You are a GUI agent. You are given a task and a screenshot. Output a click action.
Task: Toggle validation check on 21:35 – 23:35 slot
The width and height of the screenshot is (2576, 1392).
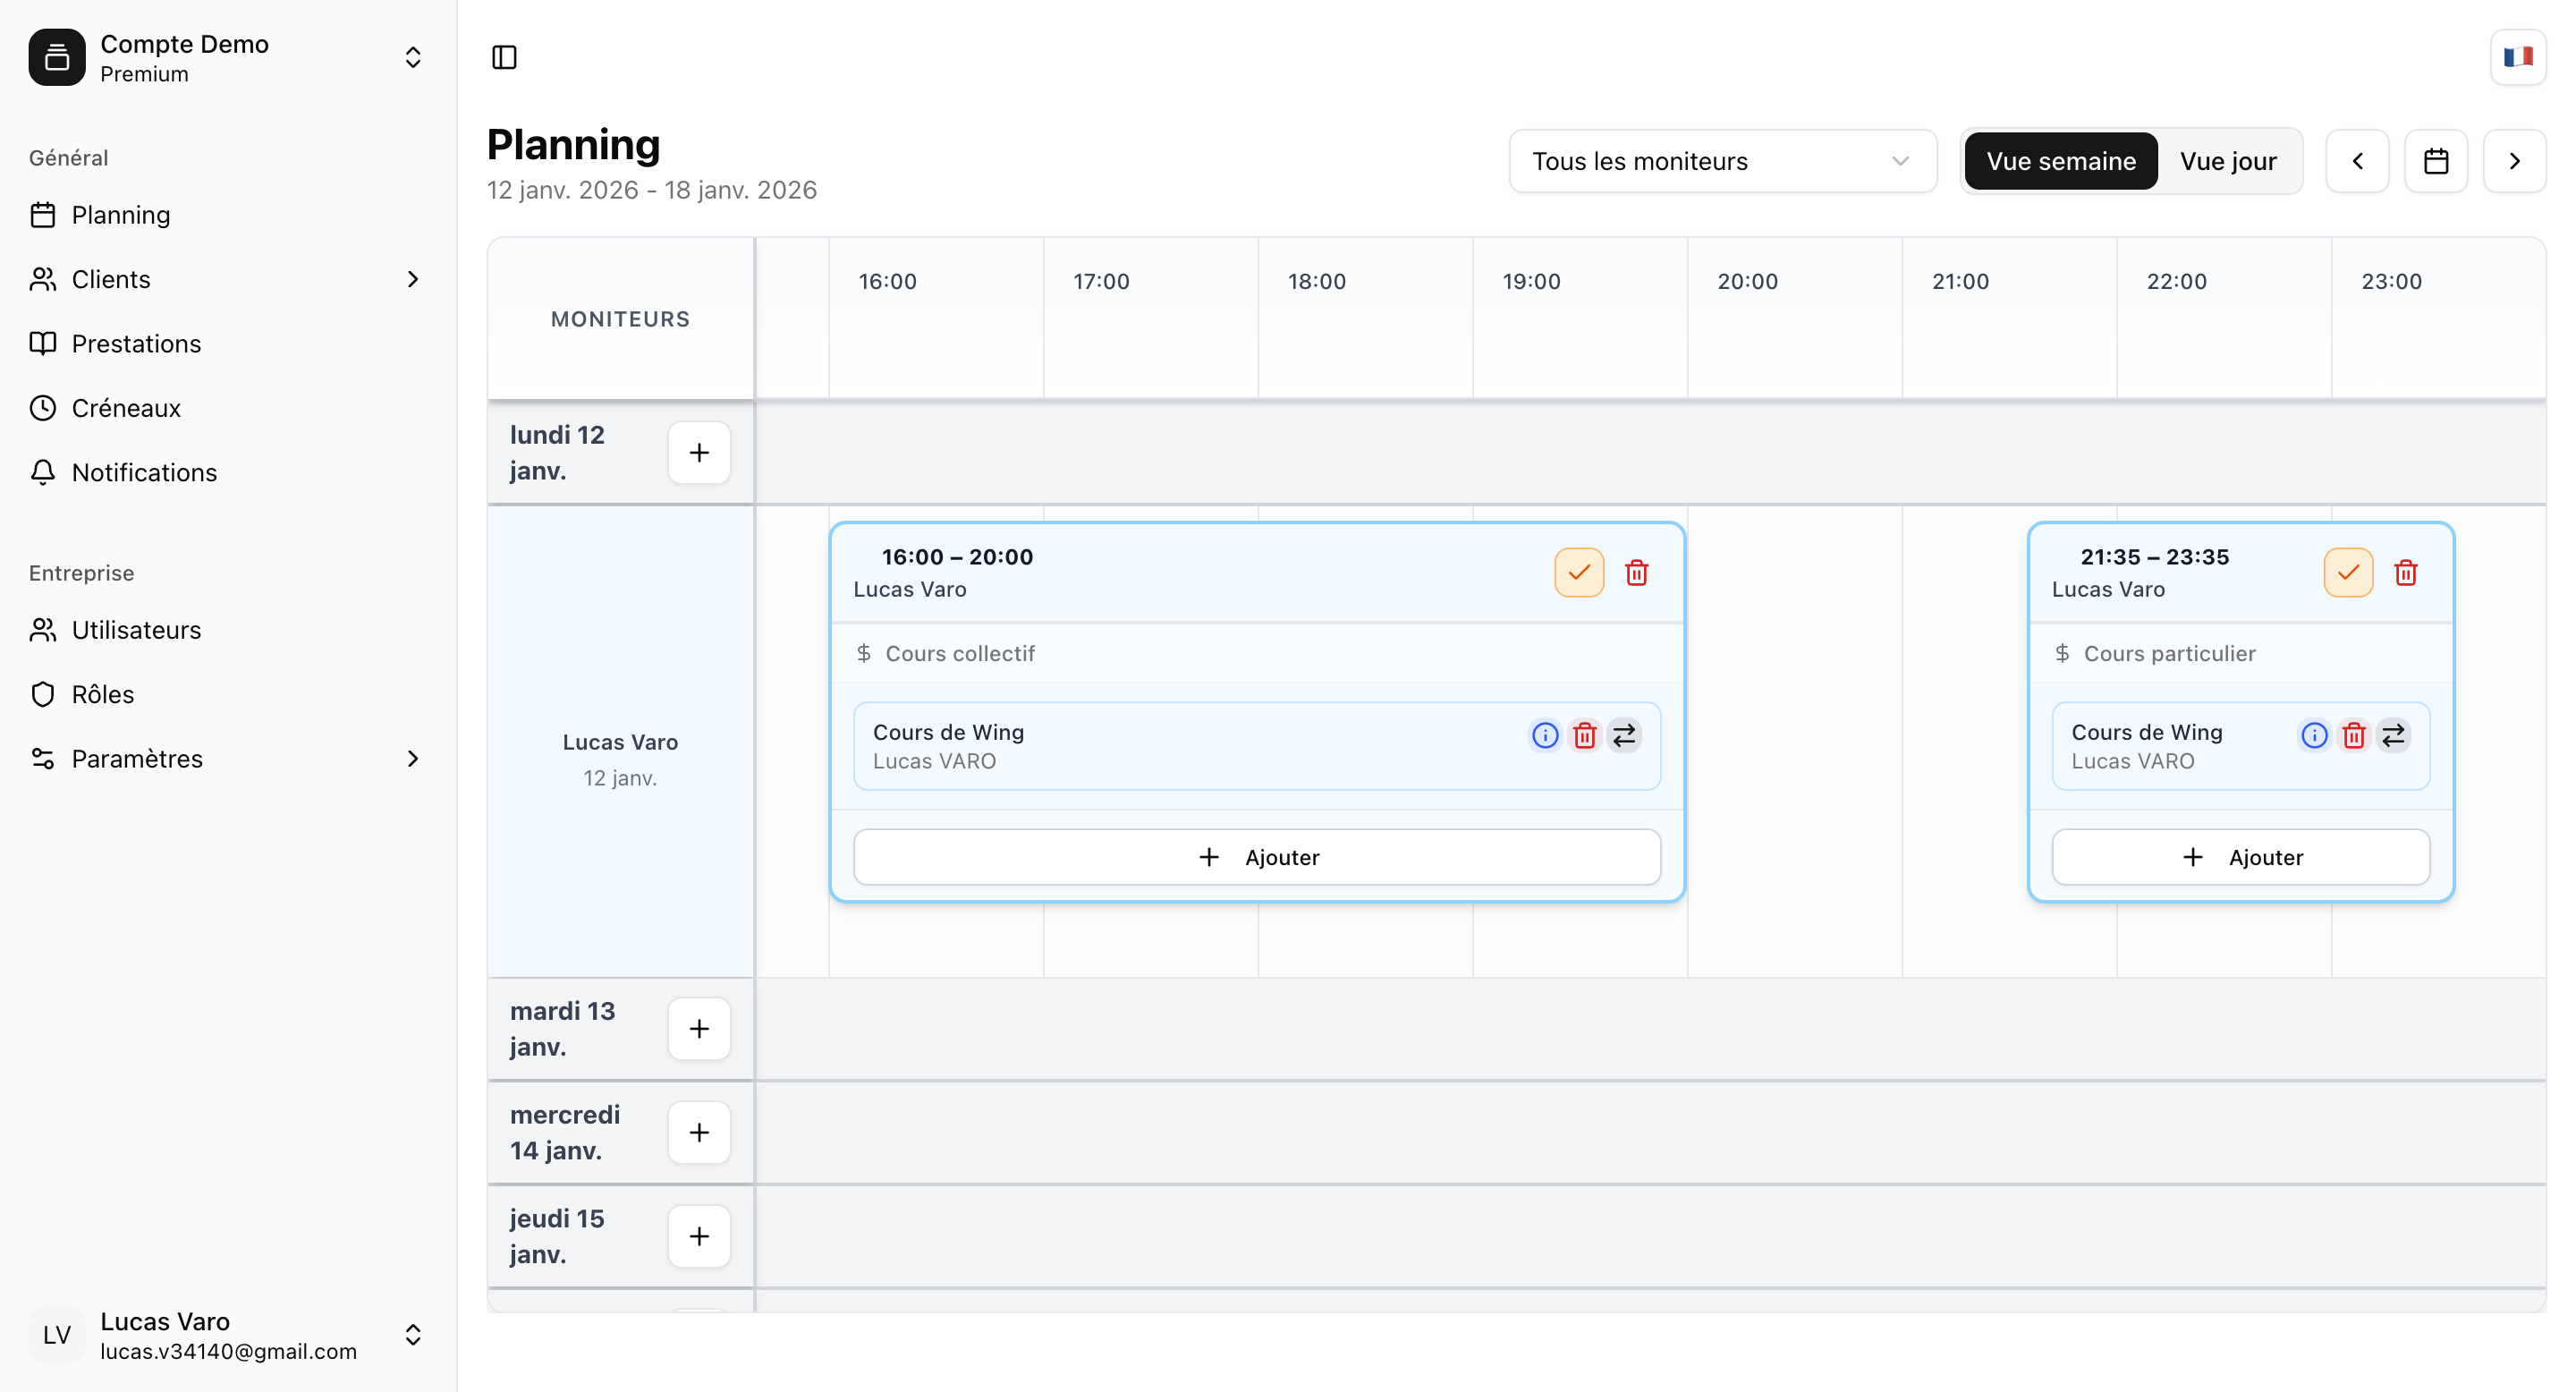point(2348,573)
